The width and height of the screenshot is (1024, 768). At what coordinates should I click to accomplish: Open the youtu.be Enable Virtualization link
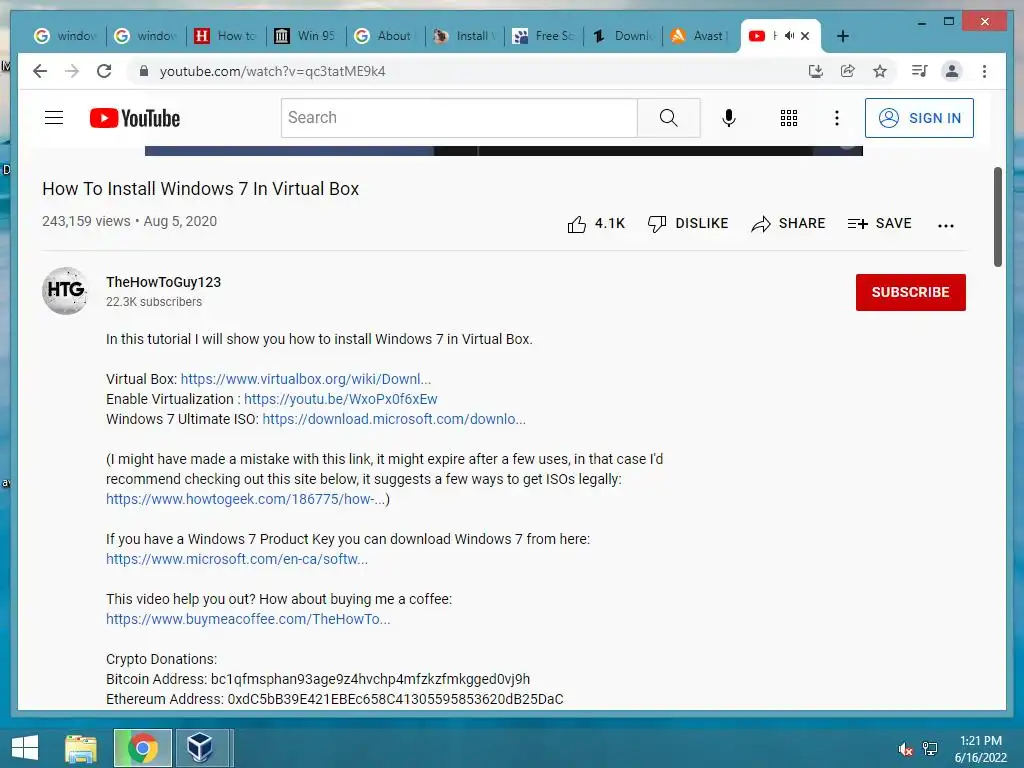pos(340,399)
